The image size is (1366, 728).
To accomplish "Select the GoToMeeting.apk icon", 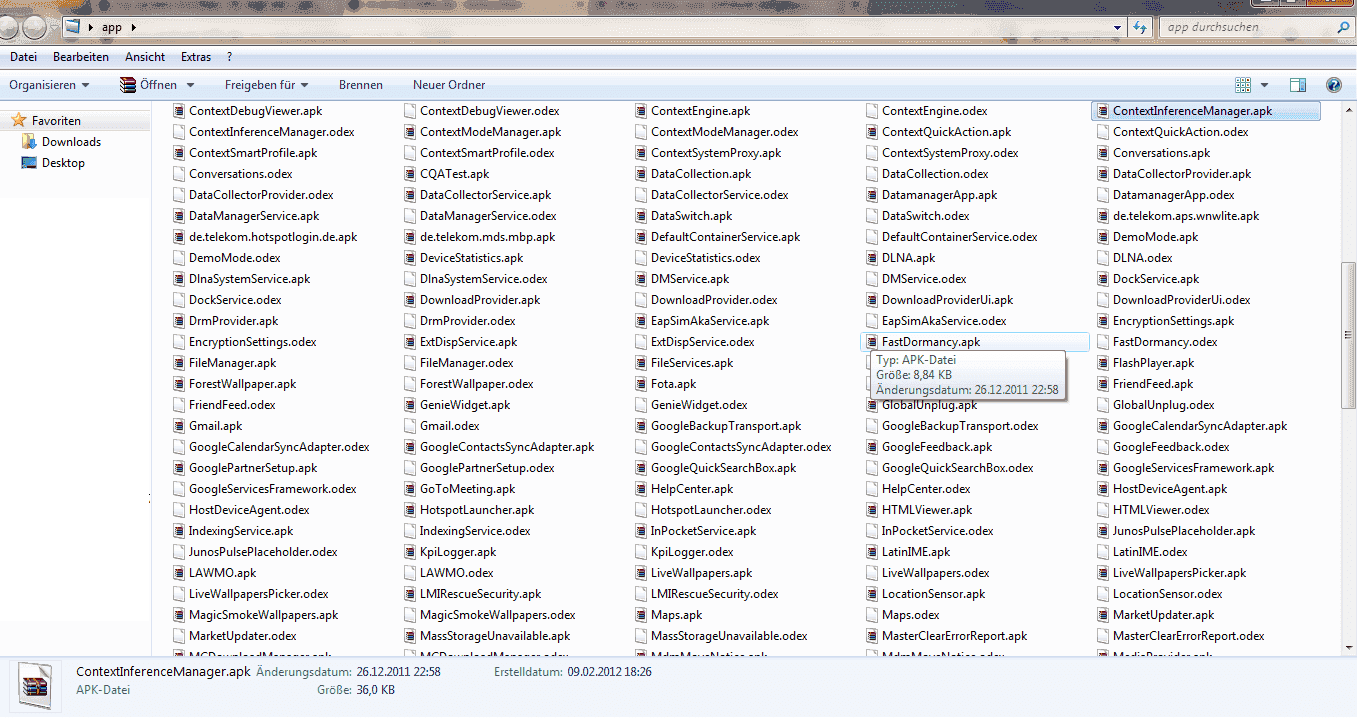I will point(409,489).
